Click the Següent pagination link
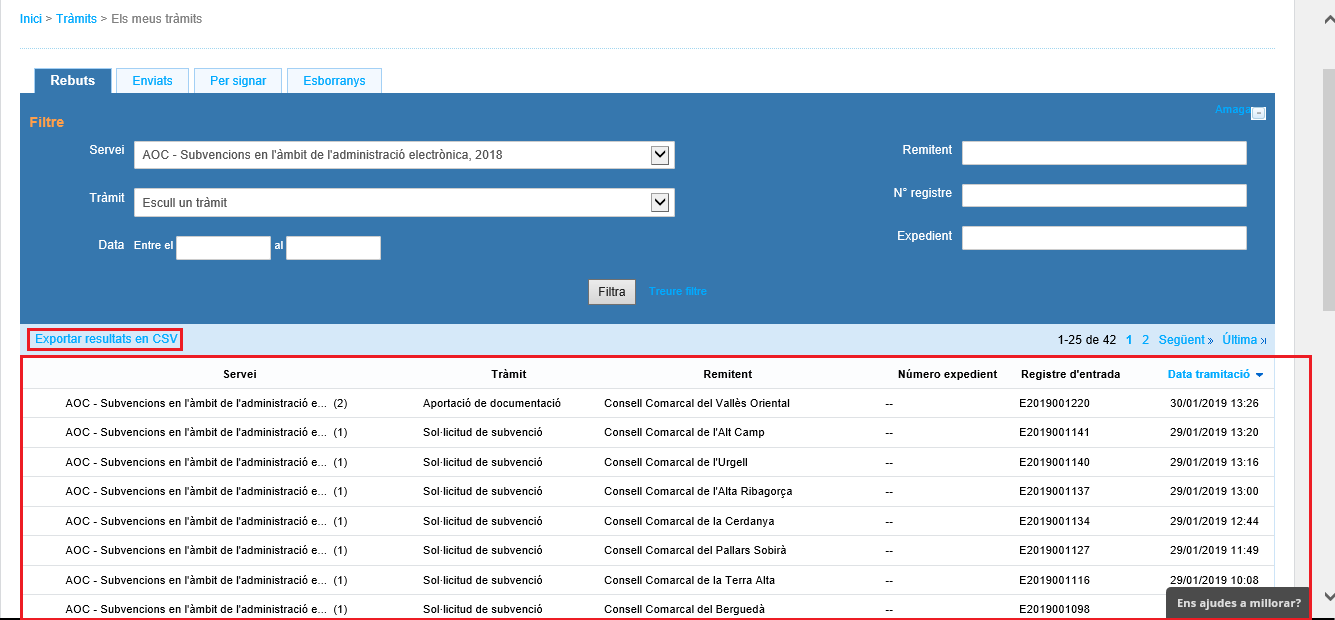 click(1185, 340)
